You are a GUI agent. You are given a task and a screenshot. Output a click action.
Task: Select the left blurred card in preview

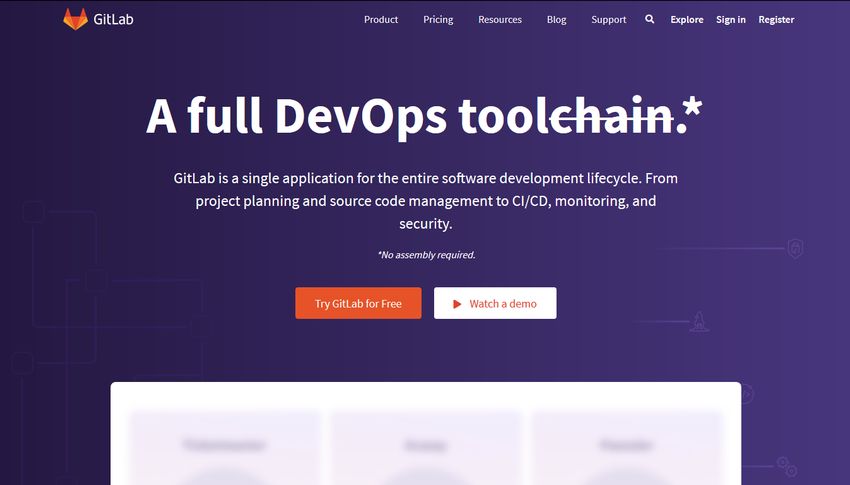pyautogui.click(x=226, y=447)
